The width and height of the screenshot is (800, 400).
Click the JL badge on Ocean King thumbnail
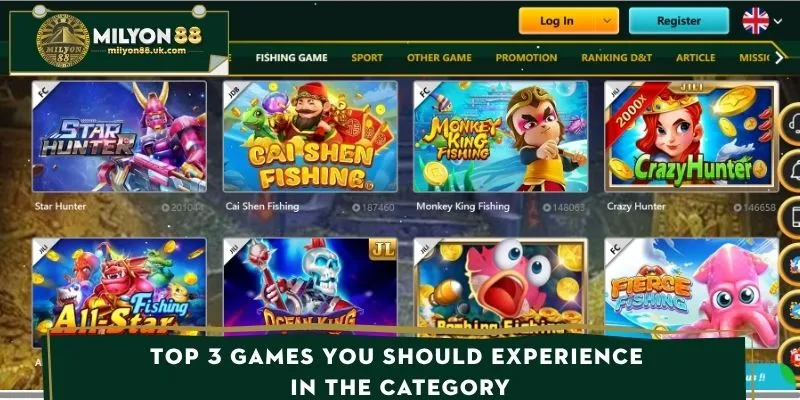(x=383, y=249)
